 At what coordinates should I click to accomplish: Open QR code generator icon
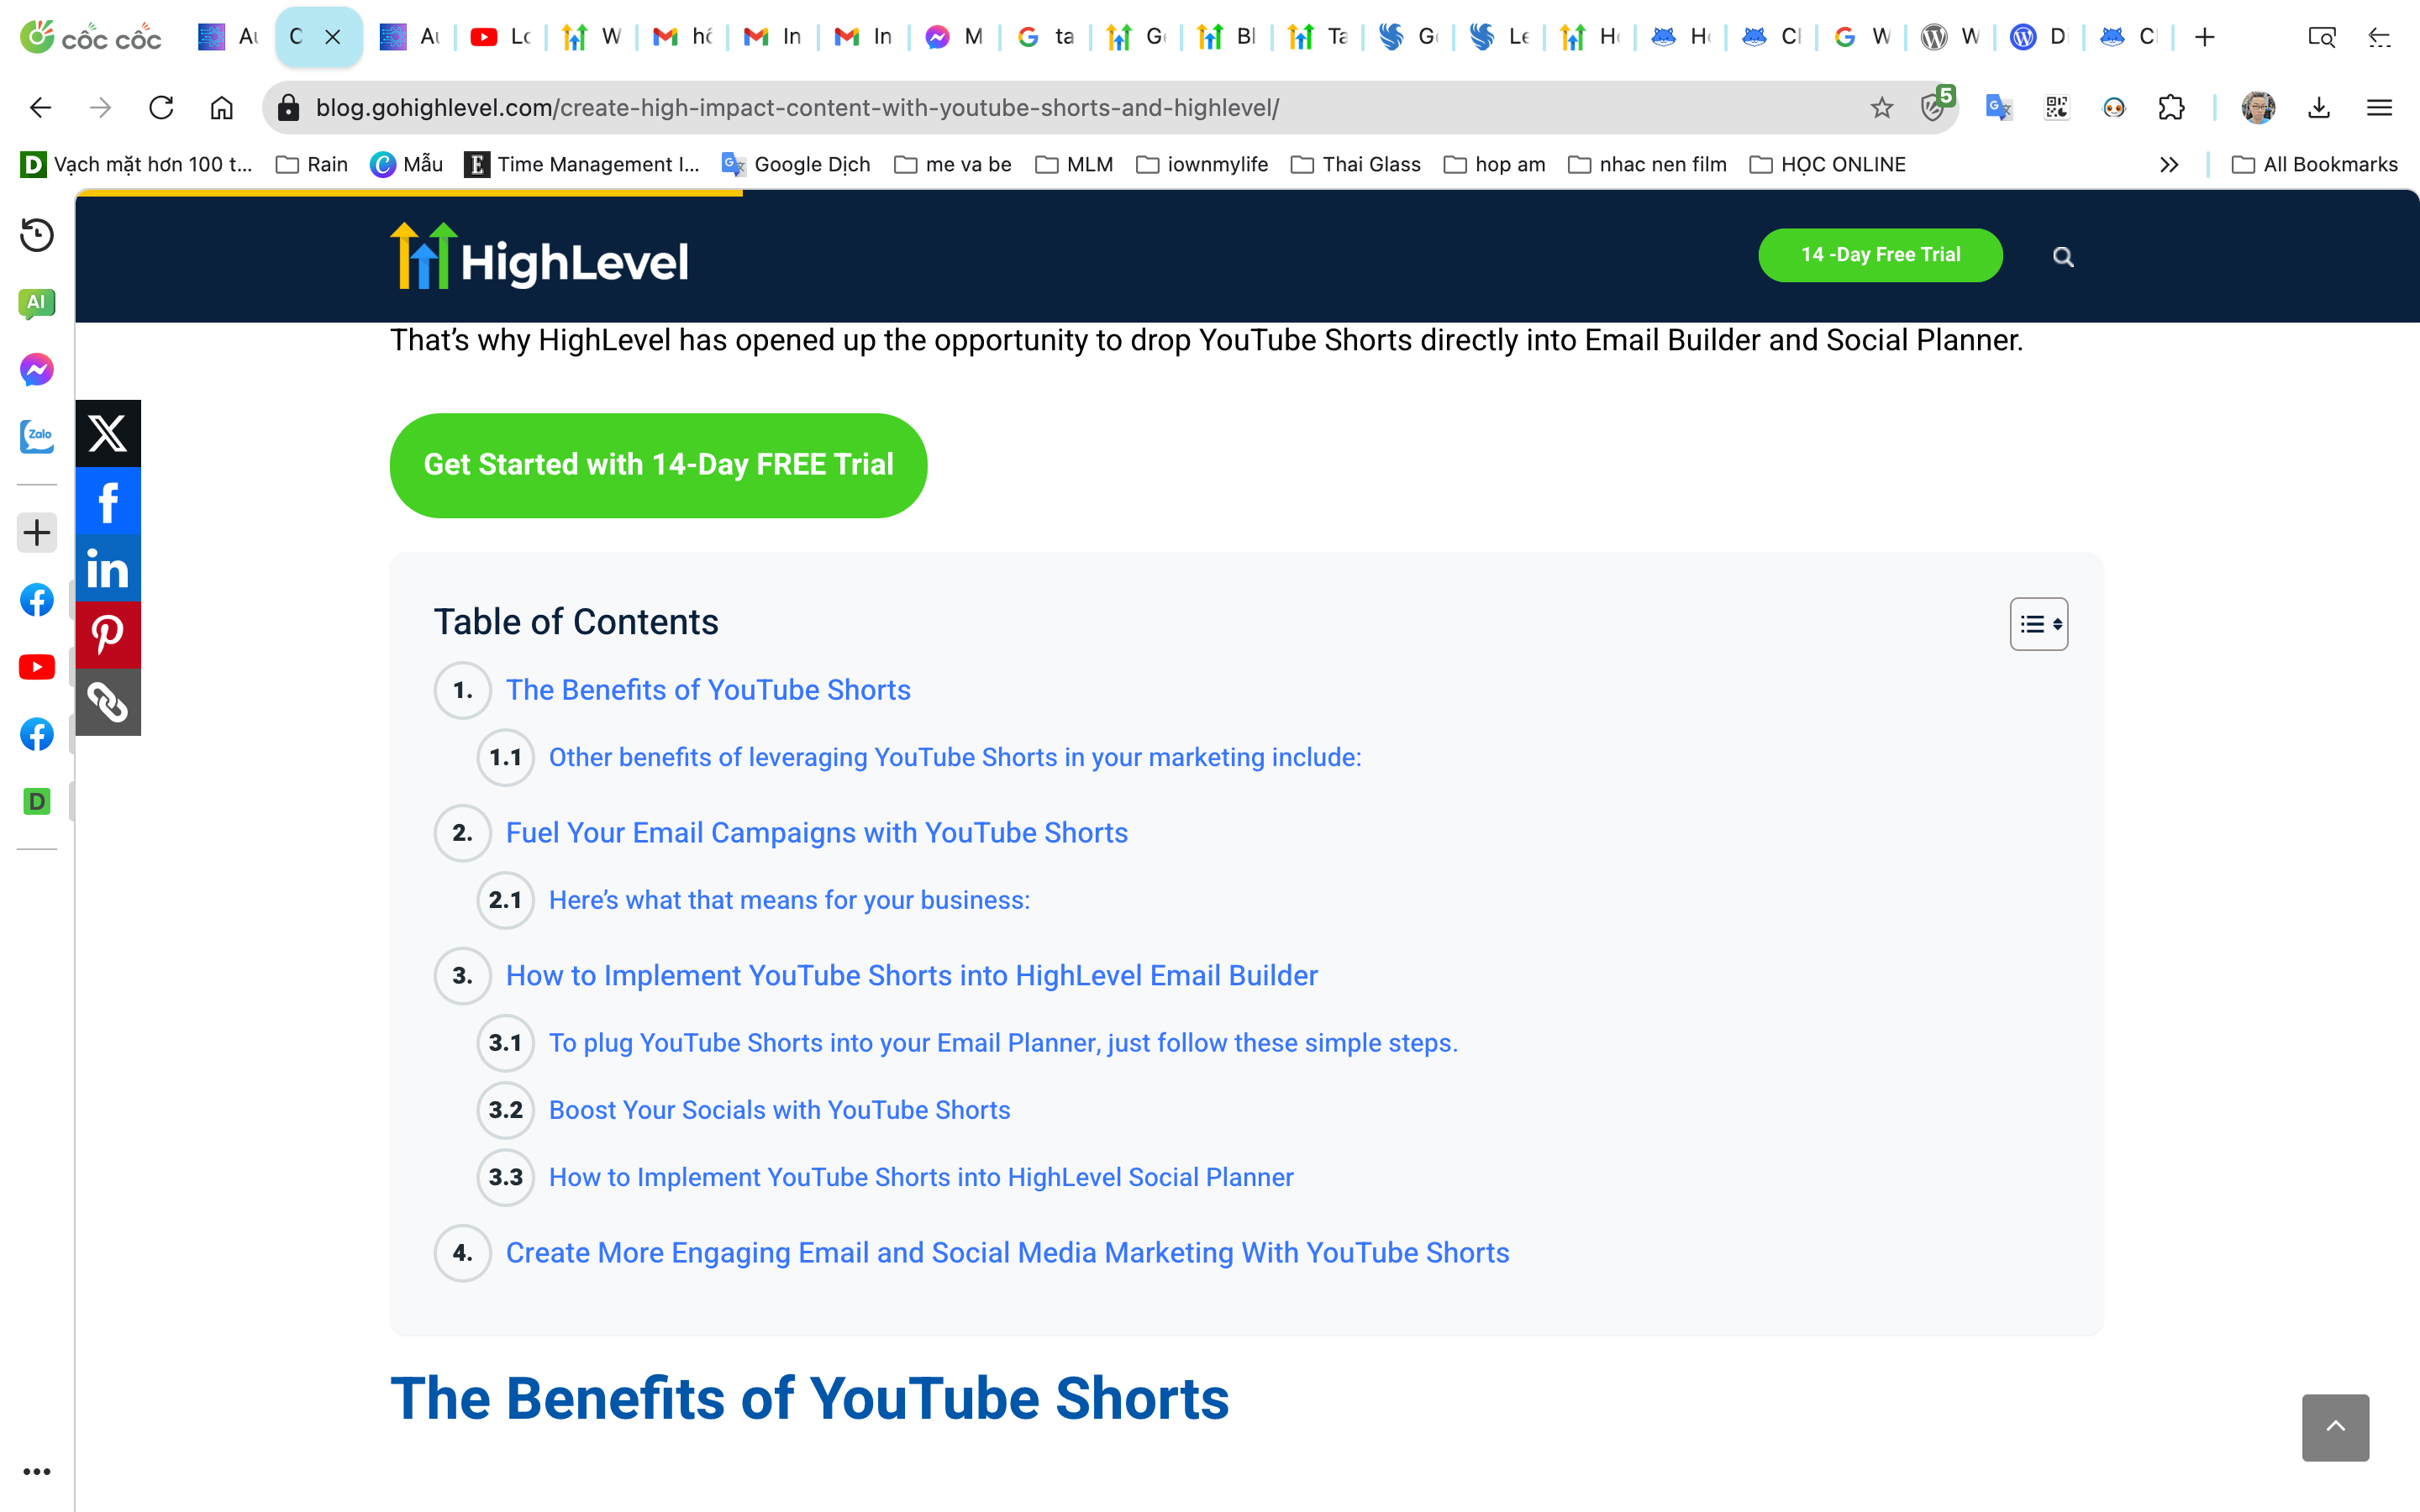pos(2056,108)
